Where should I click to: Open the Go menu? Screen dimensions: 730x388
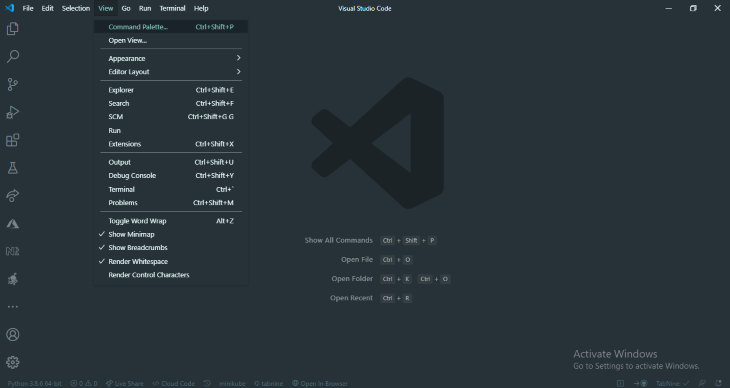[126, 8]
